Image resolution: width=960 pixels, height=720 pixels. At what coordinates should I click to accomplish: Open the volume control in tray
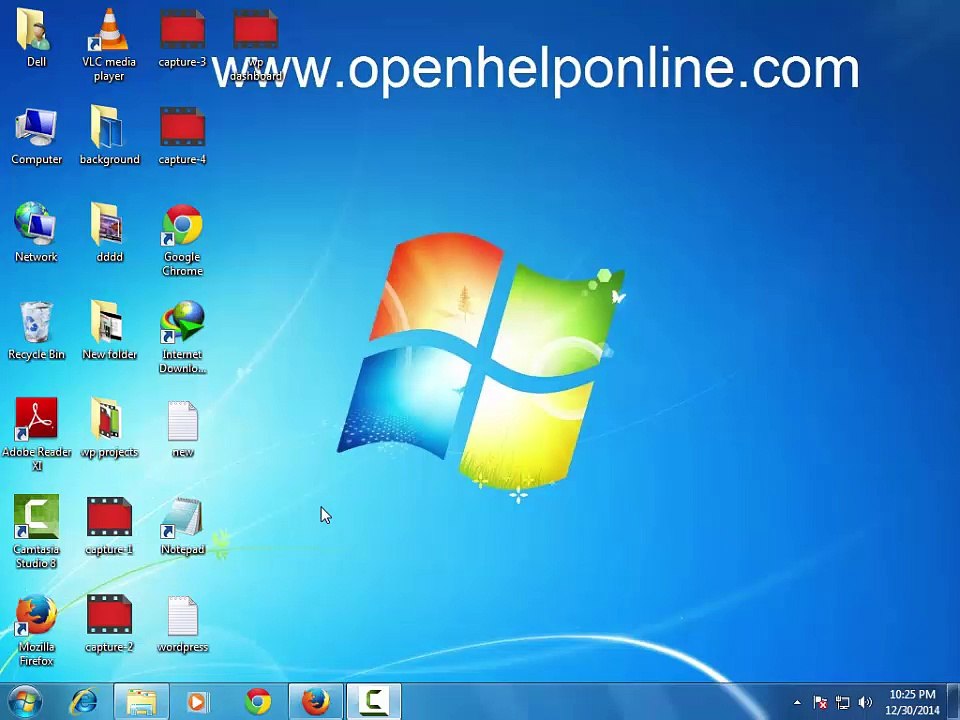[x=865, y=702]
